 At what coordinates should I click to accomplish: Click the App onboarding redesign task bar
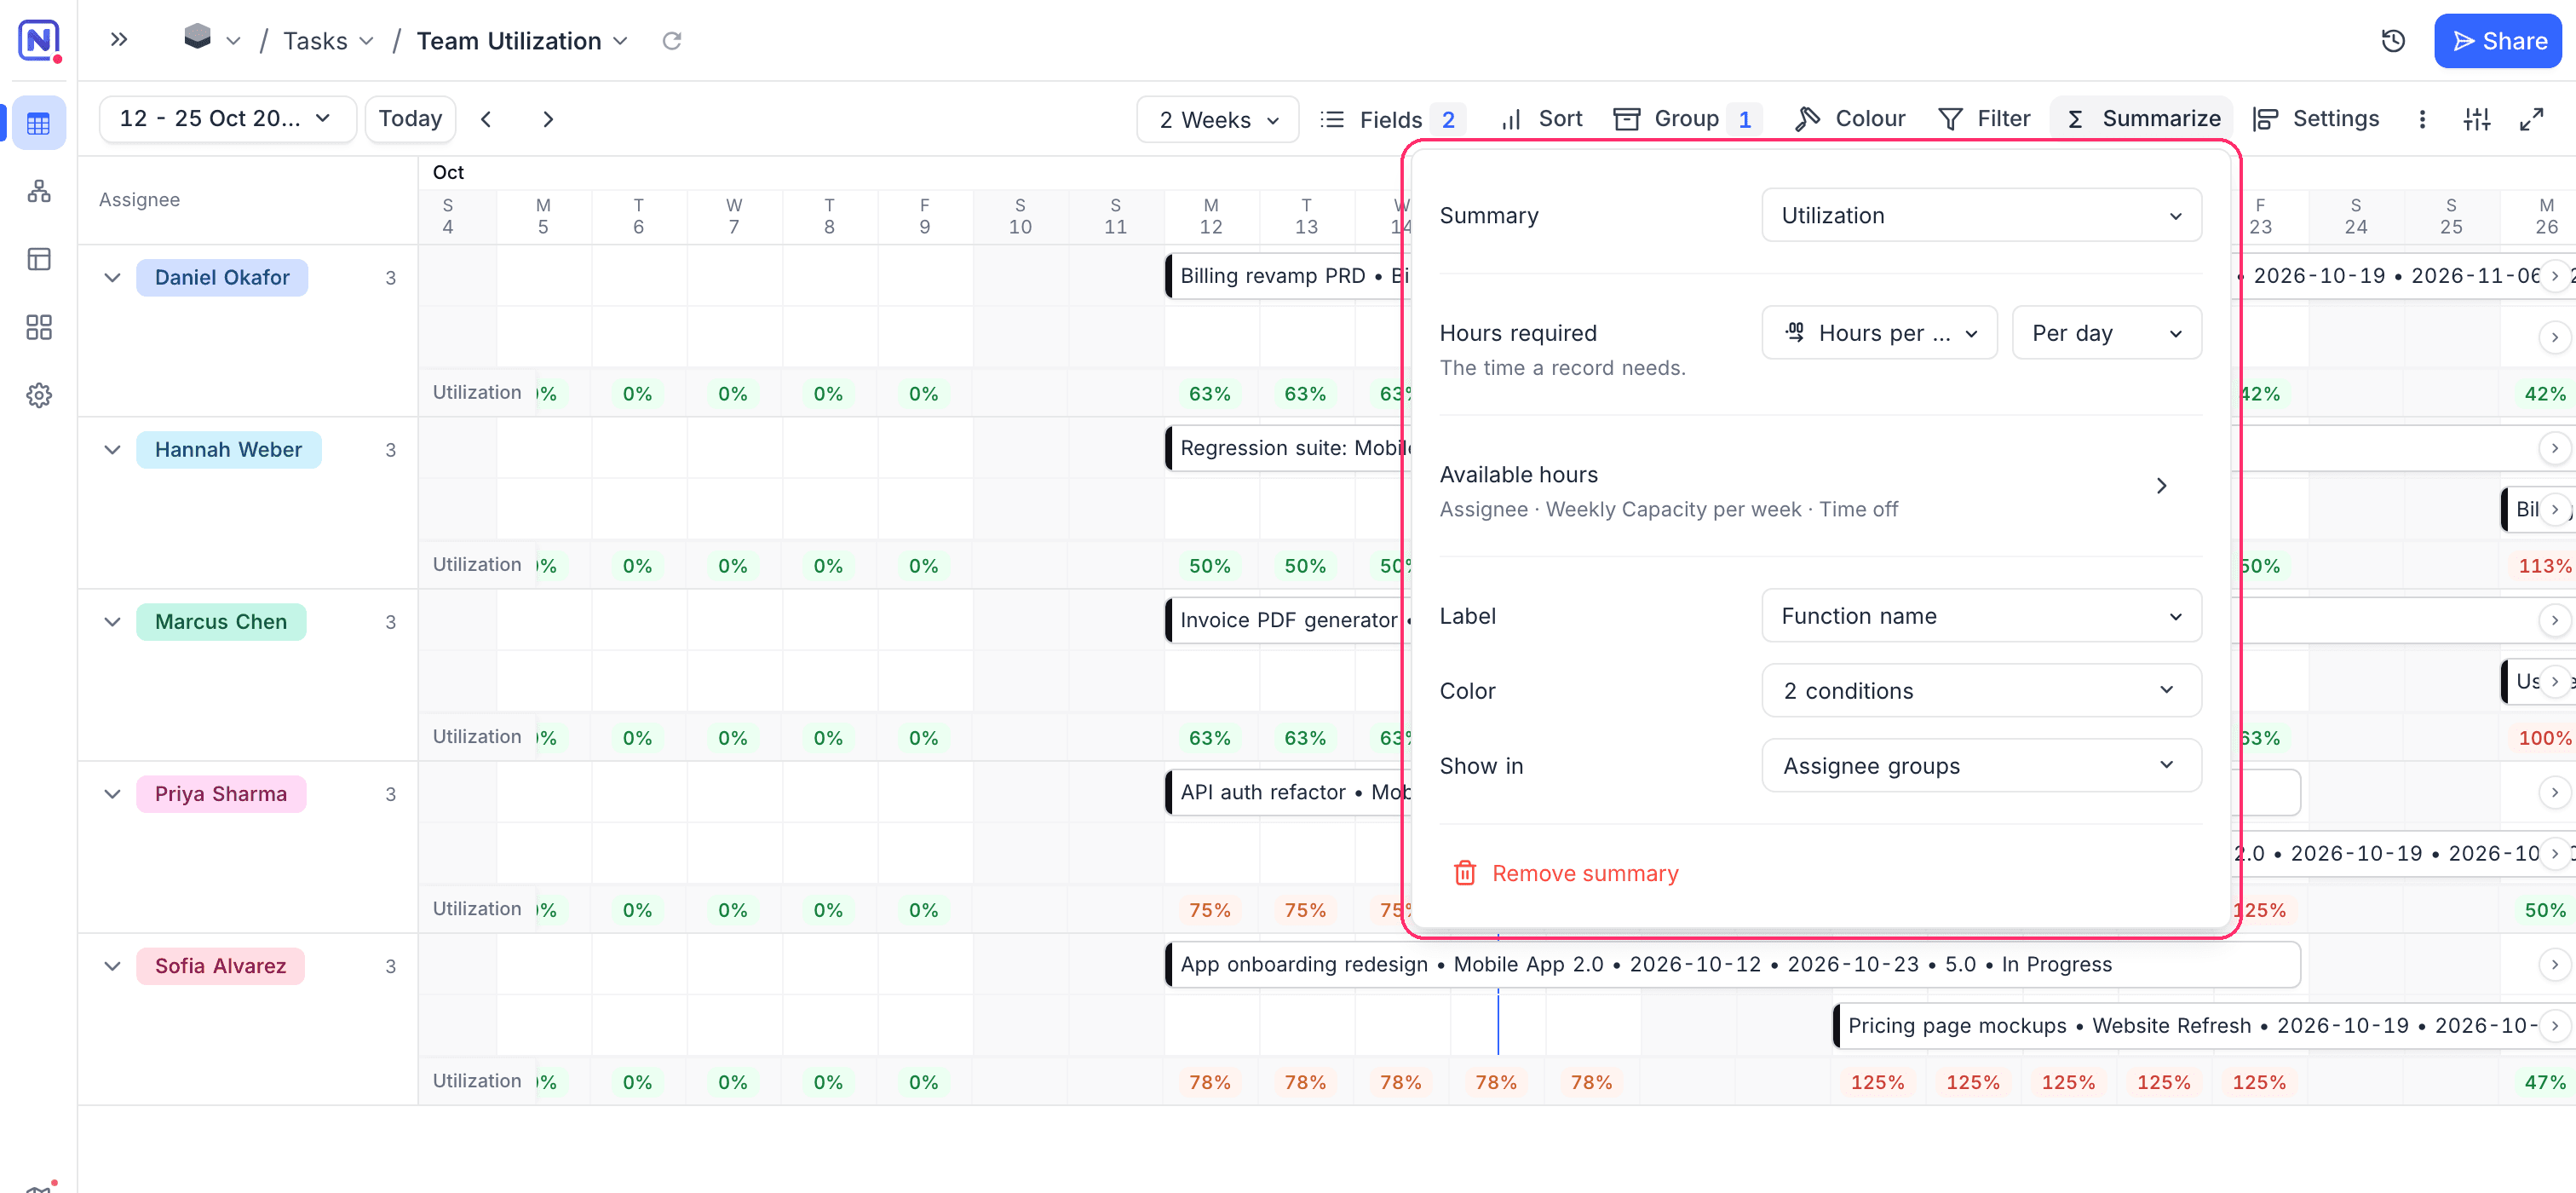(1732, 964)
